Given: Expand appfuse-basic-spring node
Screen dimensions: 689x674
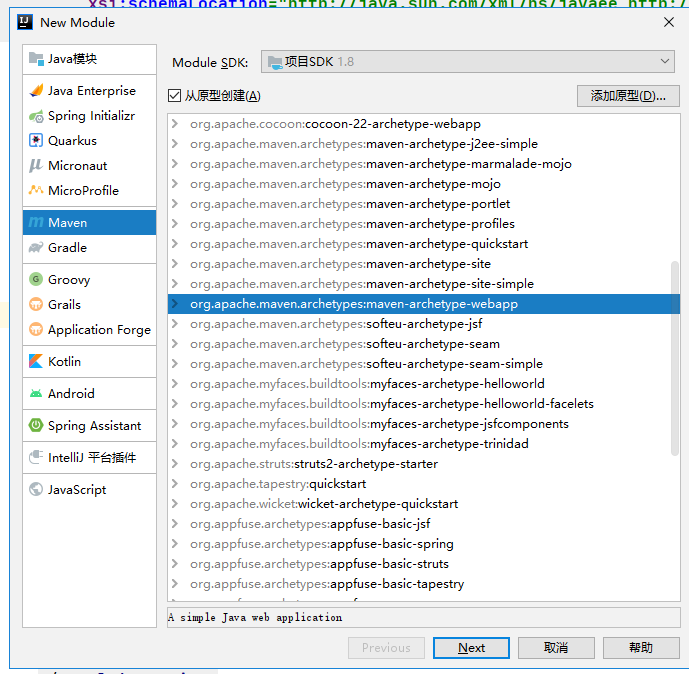Looking at the screenshot, I should coord(175,544).
